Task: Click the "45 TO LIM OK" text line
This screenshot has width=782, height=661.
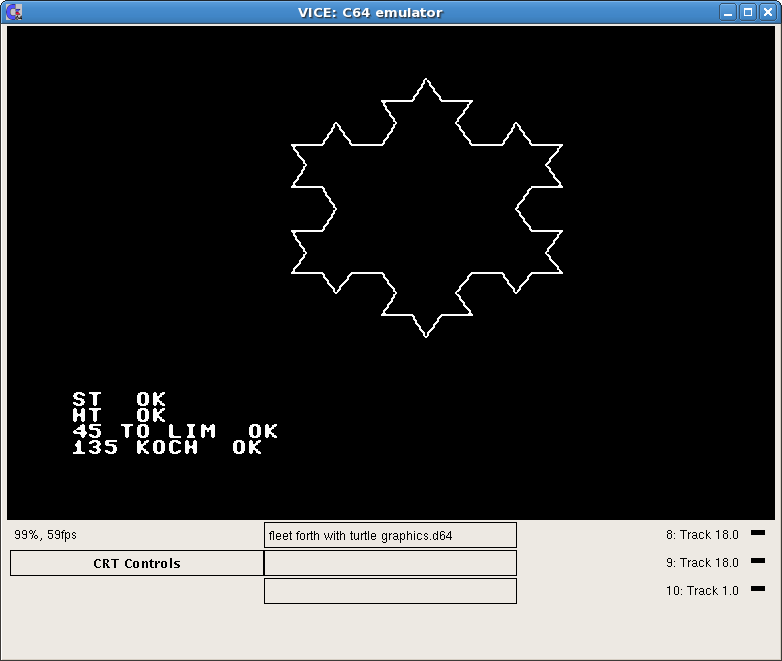Action: pos(175,432)
